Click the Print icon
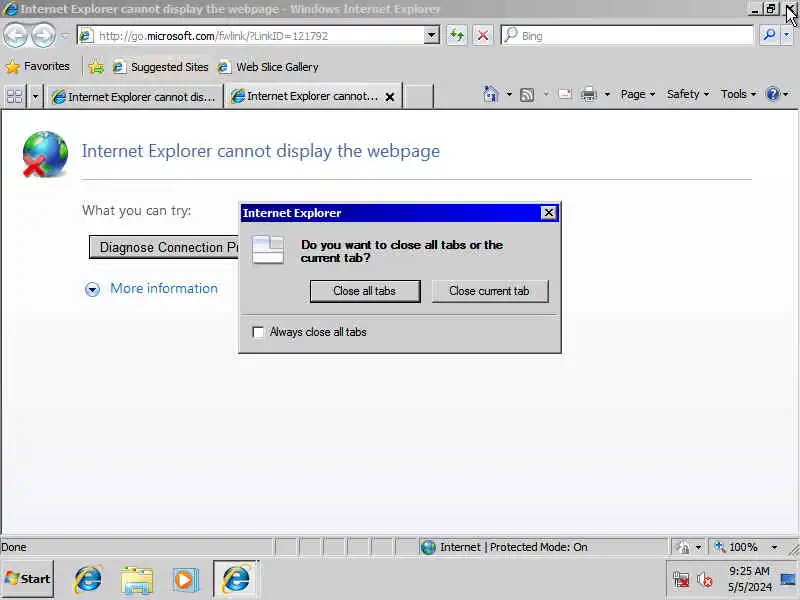Image resolution: width=800 pixels, height=600 pixels. [588, 94]
